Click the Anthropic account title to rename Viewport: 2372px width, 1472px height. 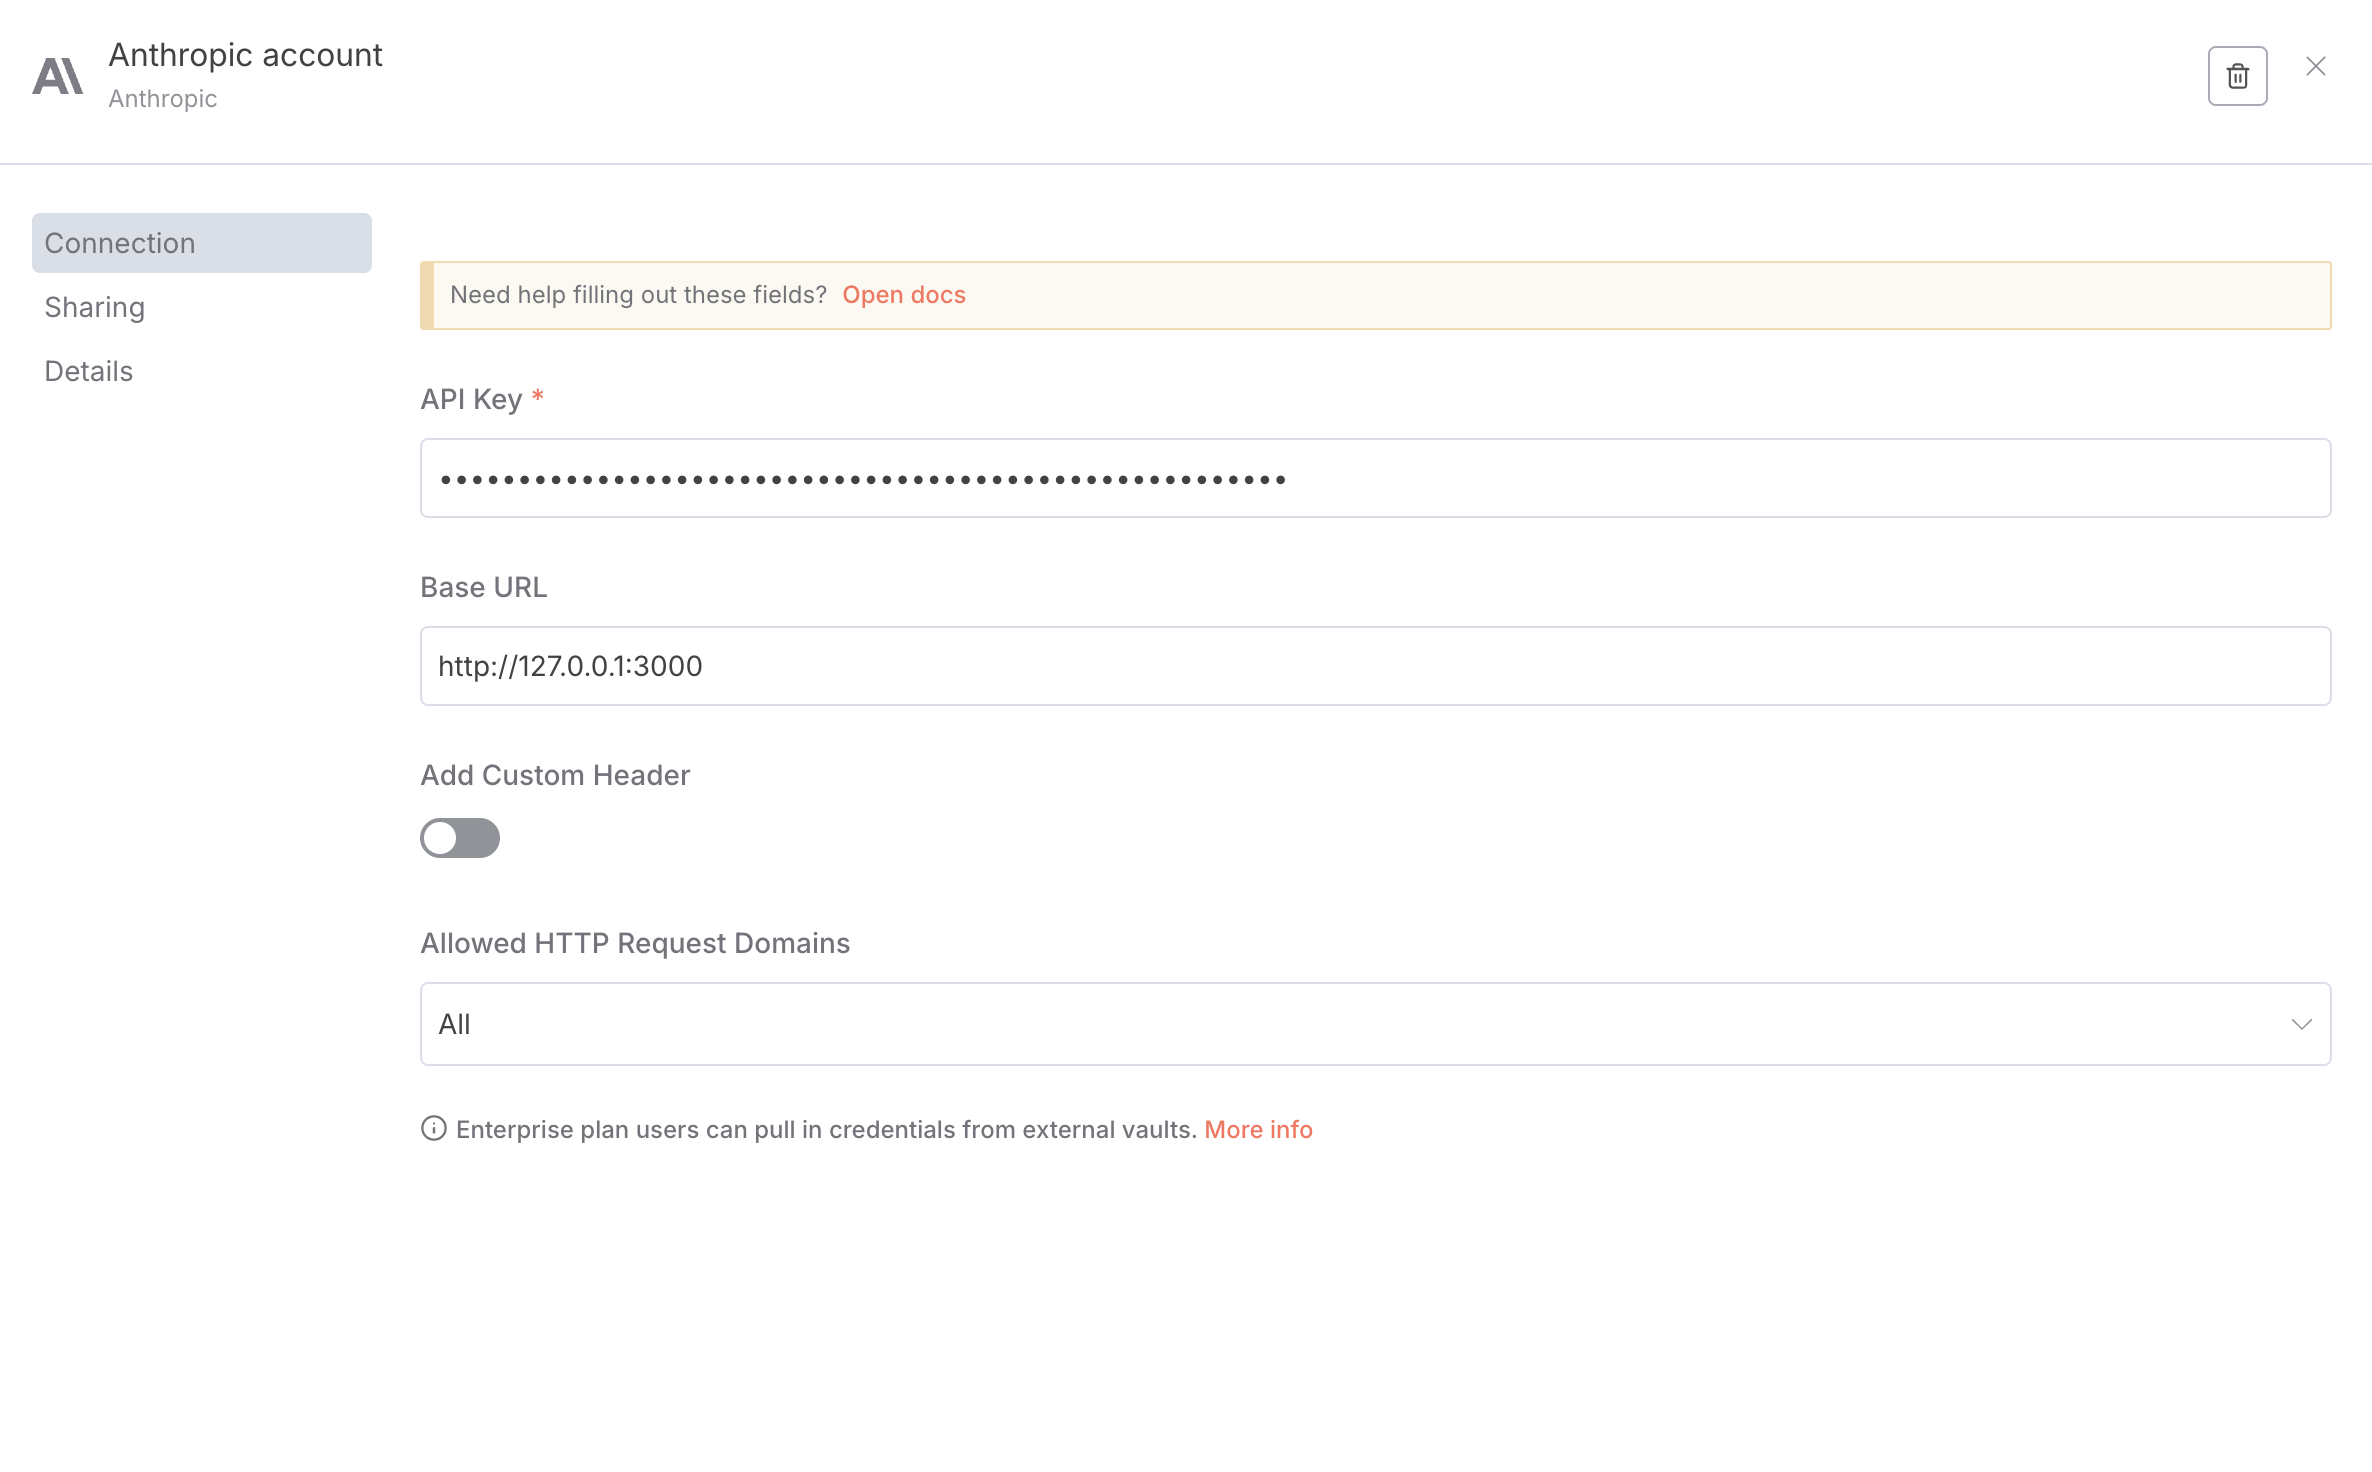pos(245,55)
